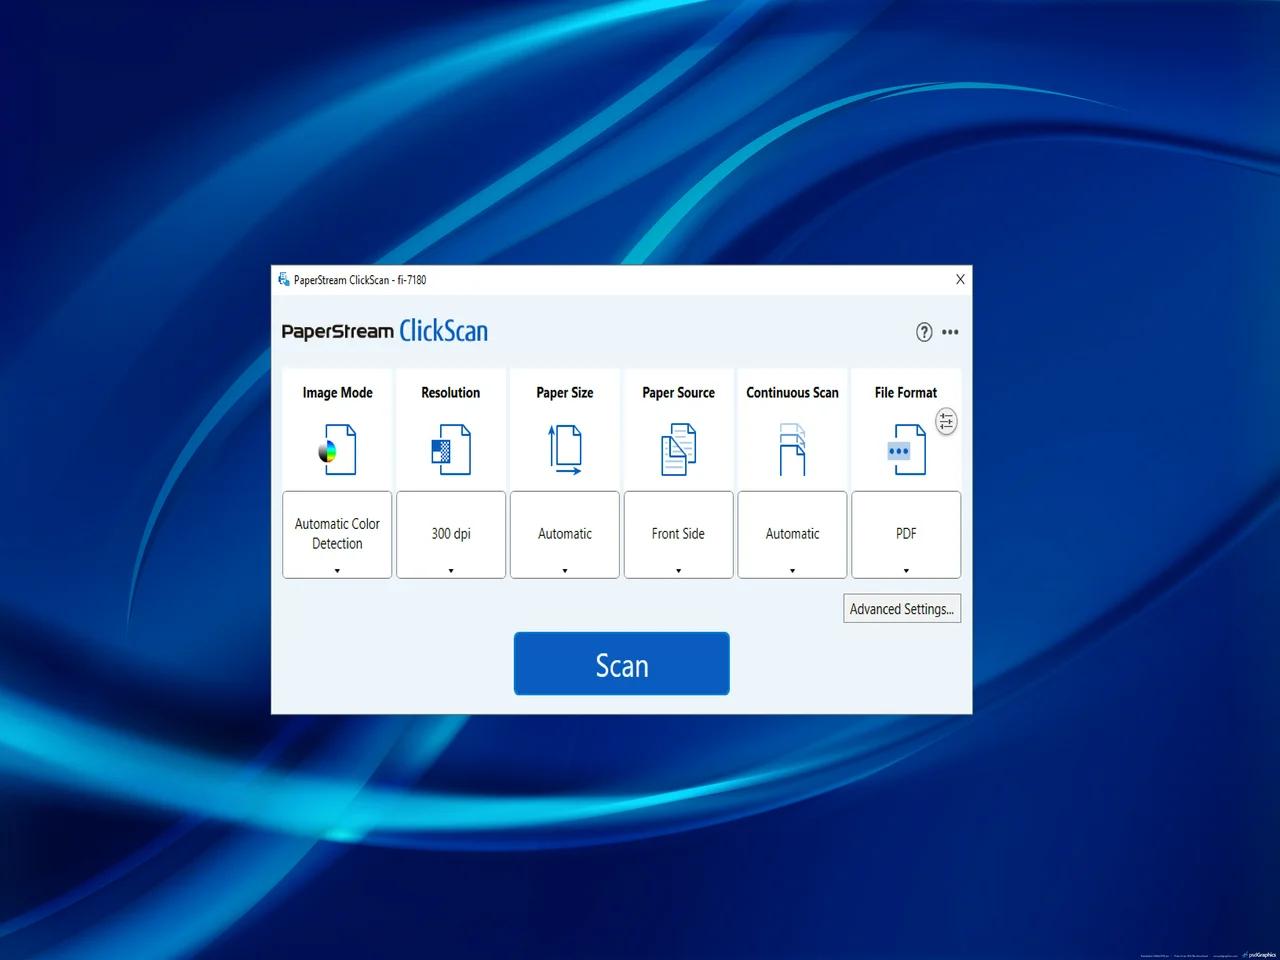Open the three-dots more options menu

pos(950,332)
